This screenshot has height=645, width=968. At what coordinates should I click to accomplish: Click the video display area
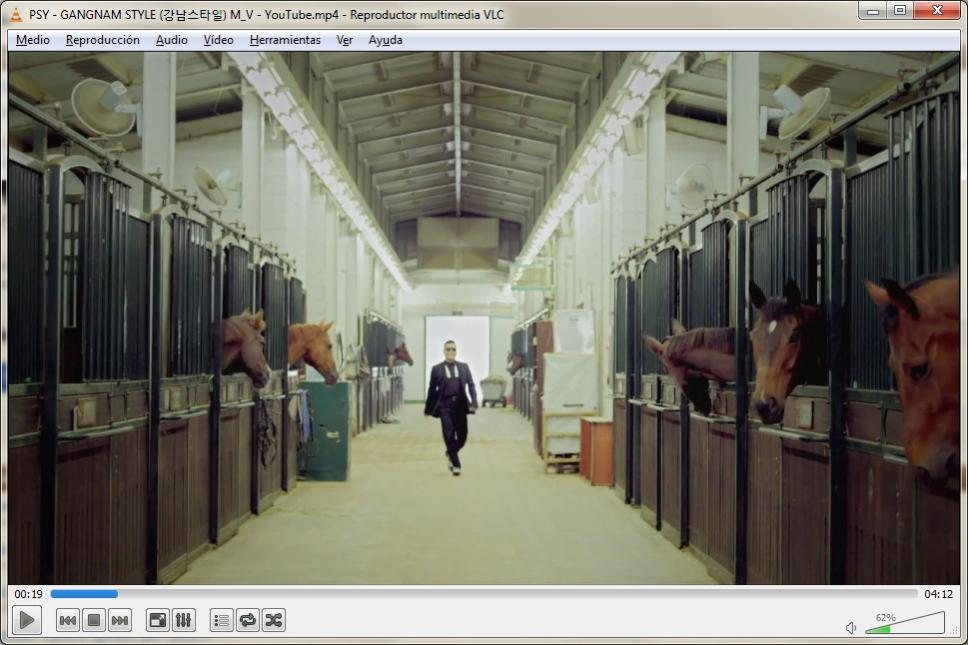[484, 318]
